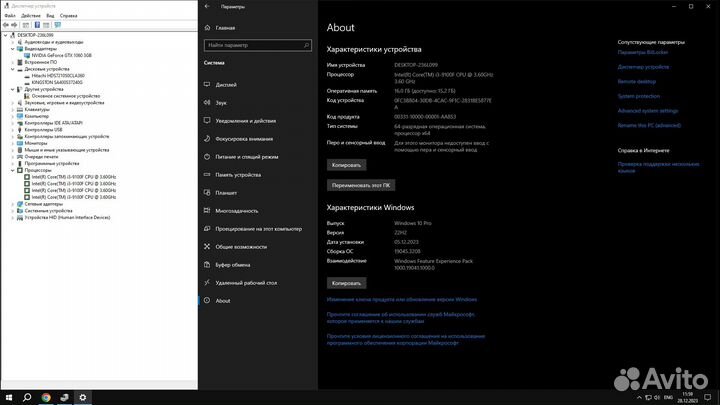This screenshot has width=720, height=405.
Task: Collapse the Видеоадаптеры category
Action: coord(13,49)
